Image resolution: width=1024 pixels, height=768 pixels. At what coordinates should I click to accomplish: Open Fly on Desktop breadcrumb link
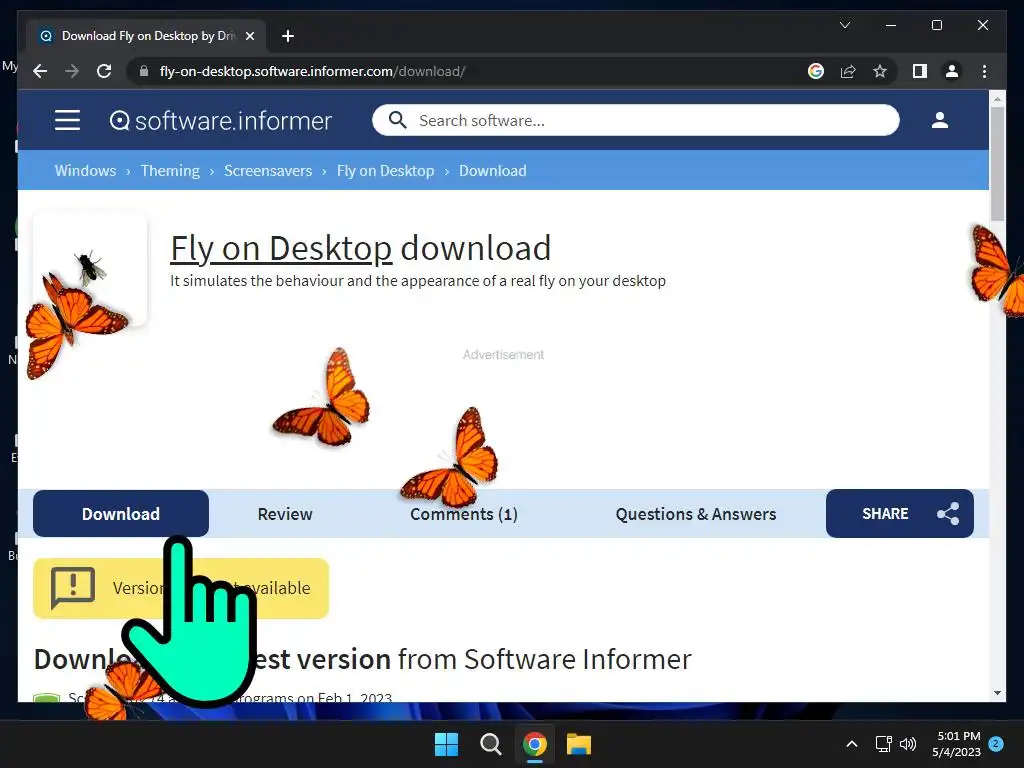click(x=385, y=170)
